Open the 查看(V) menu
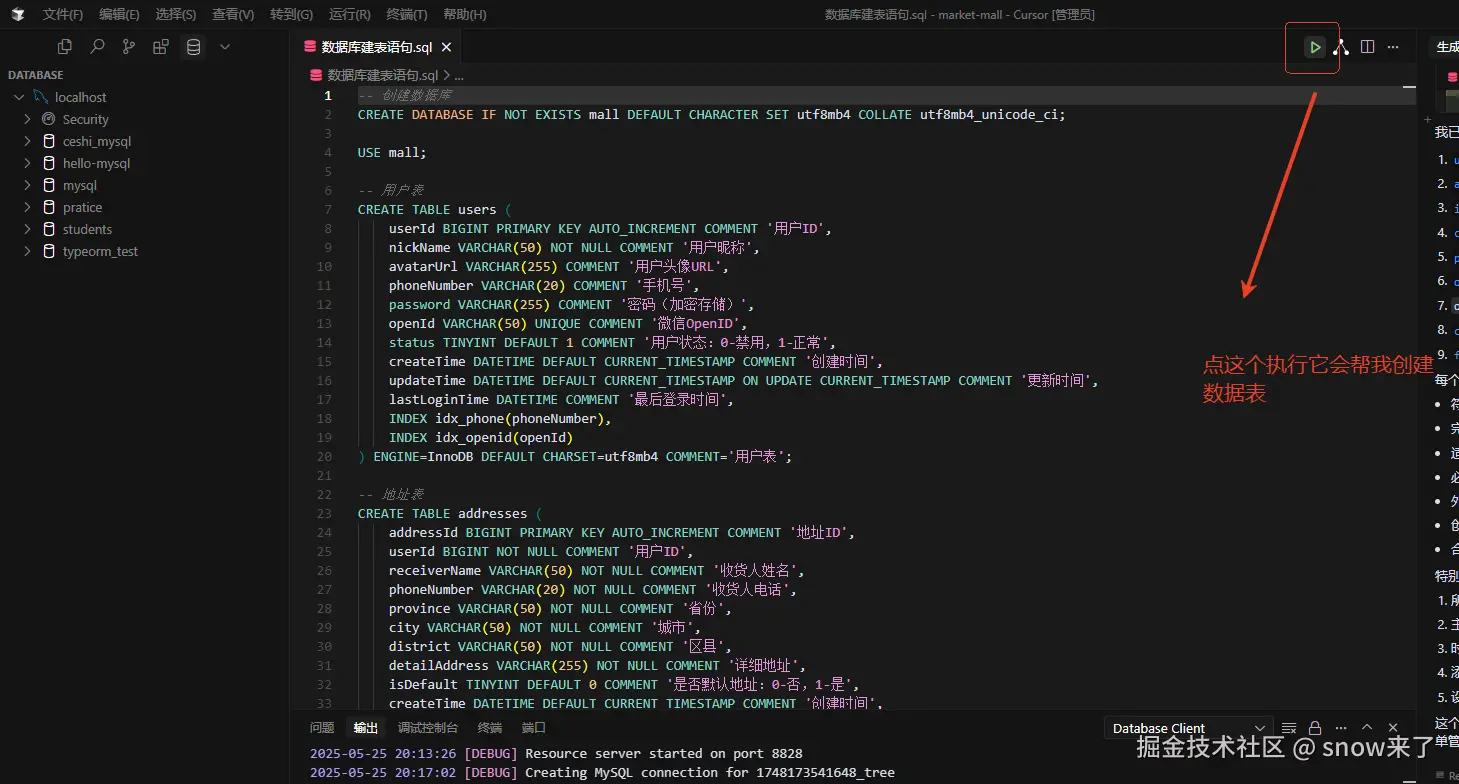1459x784 pixels. click(233, 14)
